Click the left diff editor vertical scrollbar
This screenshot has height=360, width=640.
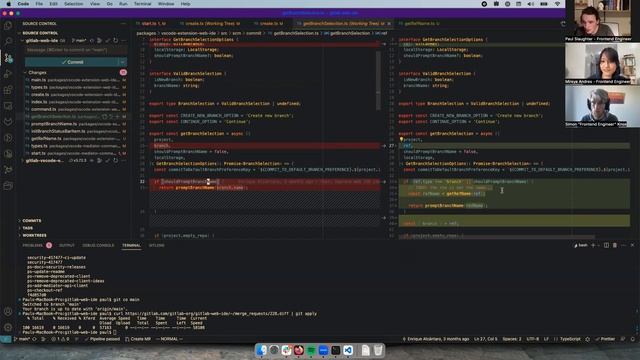click(378, 80)
